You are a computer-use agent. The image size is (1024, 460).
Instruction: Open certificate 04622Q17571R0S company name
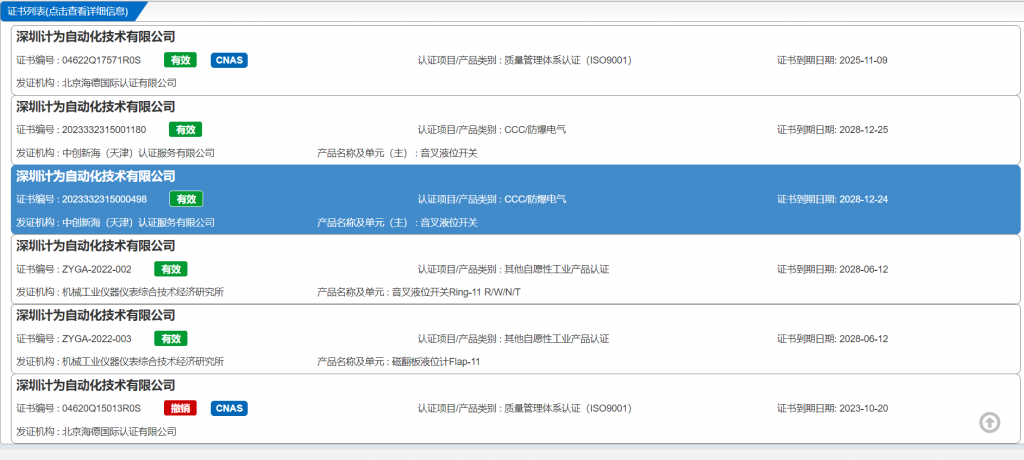[x=95, y=37]
